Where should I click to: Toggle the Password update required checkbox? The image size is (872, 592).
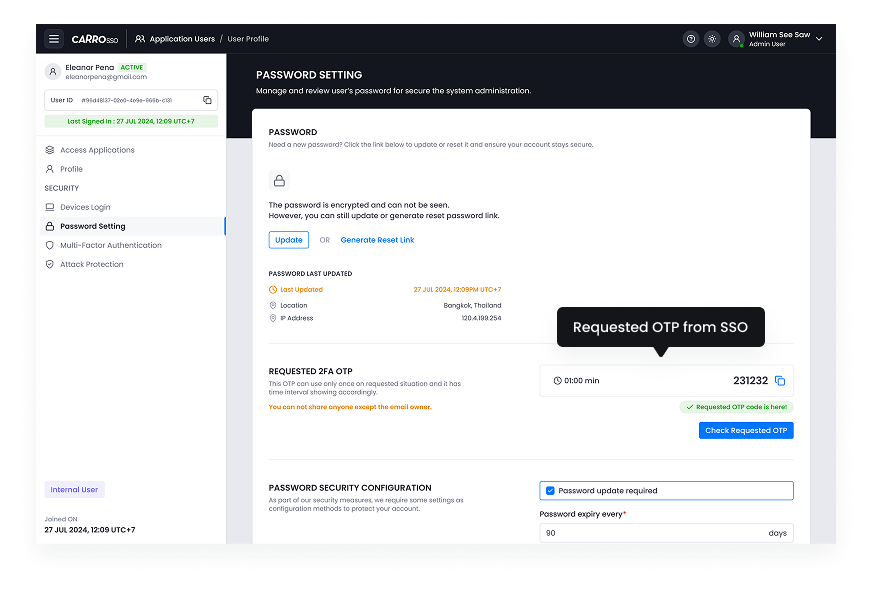click(550, 491)
